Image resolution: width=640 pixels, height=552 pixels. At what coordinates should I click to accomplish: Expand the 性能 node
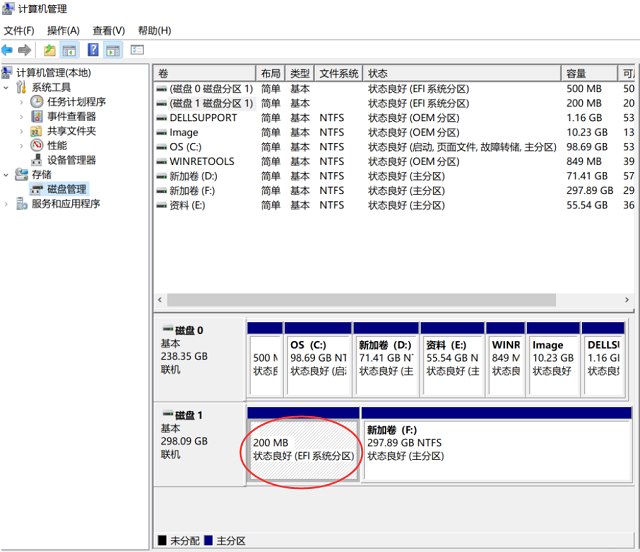[x=21, y=146]
